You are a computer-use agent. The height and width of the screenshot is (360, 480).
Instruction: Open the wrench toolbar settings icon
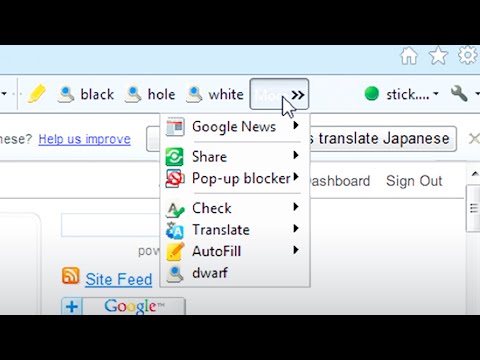459,94
